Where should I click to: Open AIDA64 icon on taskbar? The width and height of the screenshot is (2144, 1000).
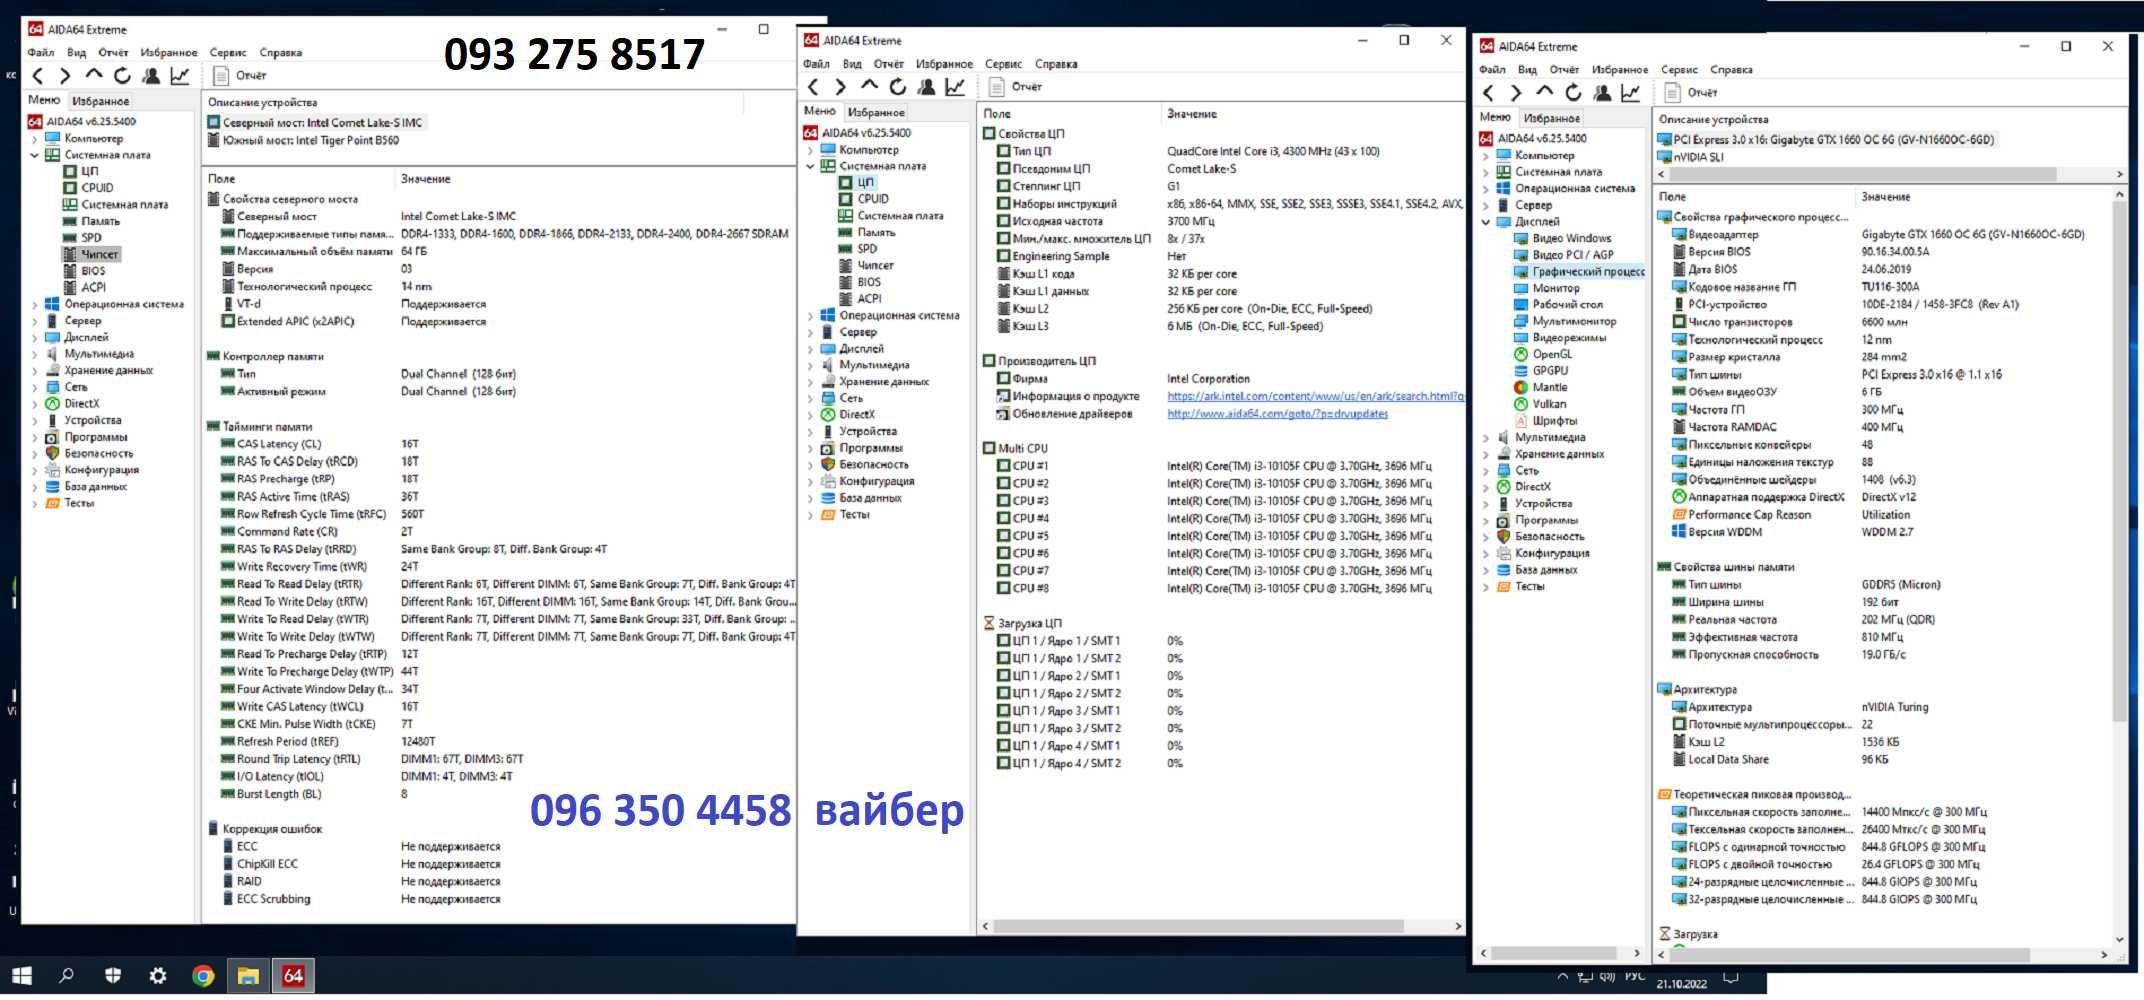293,976
